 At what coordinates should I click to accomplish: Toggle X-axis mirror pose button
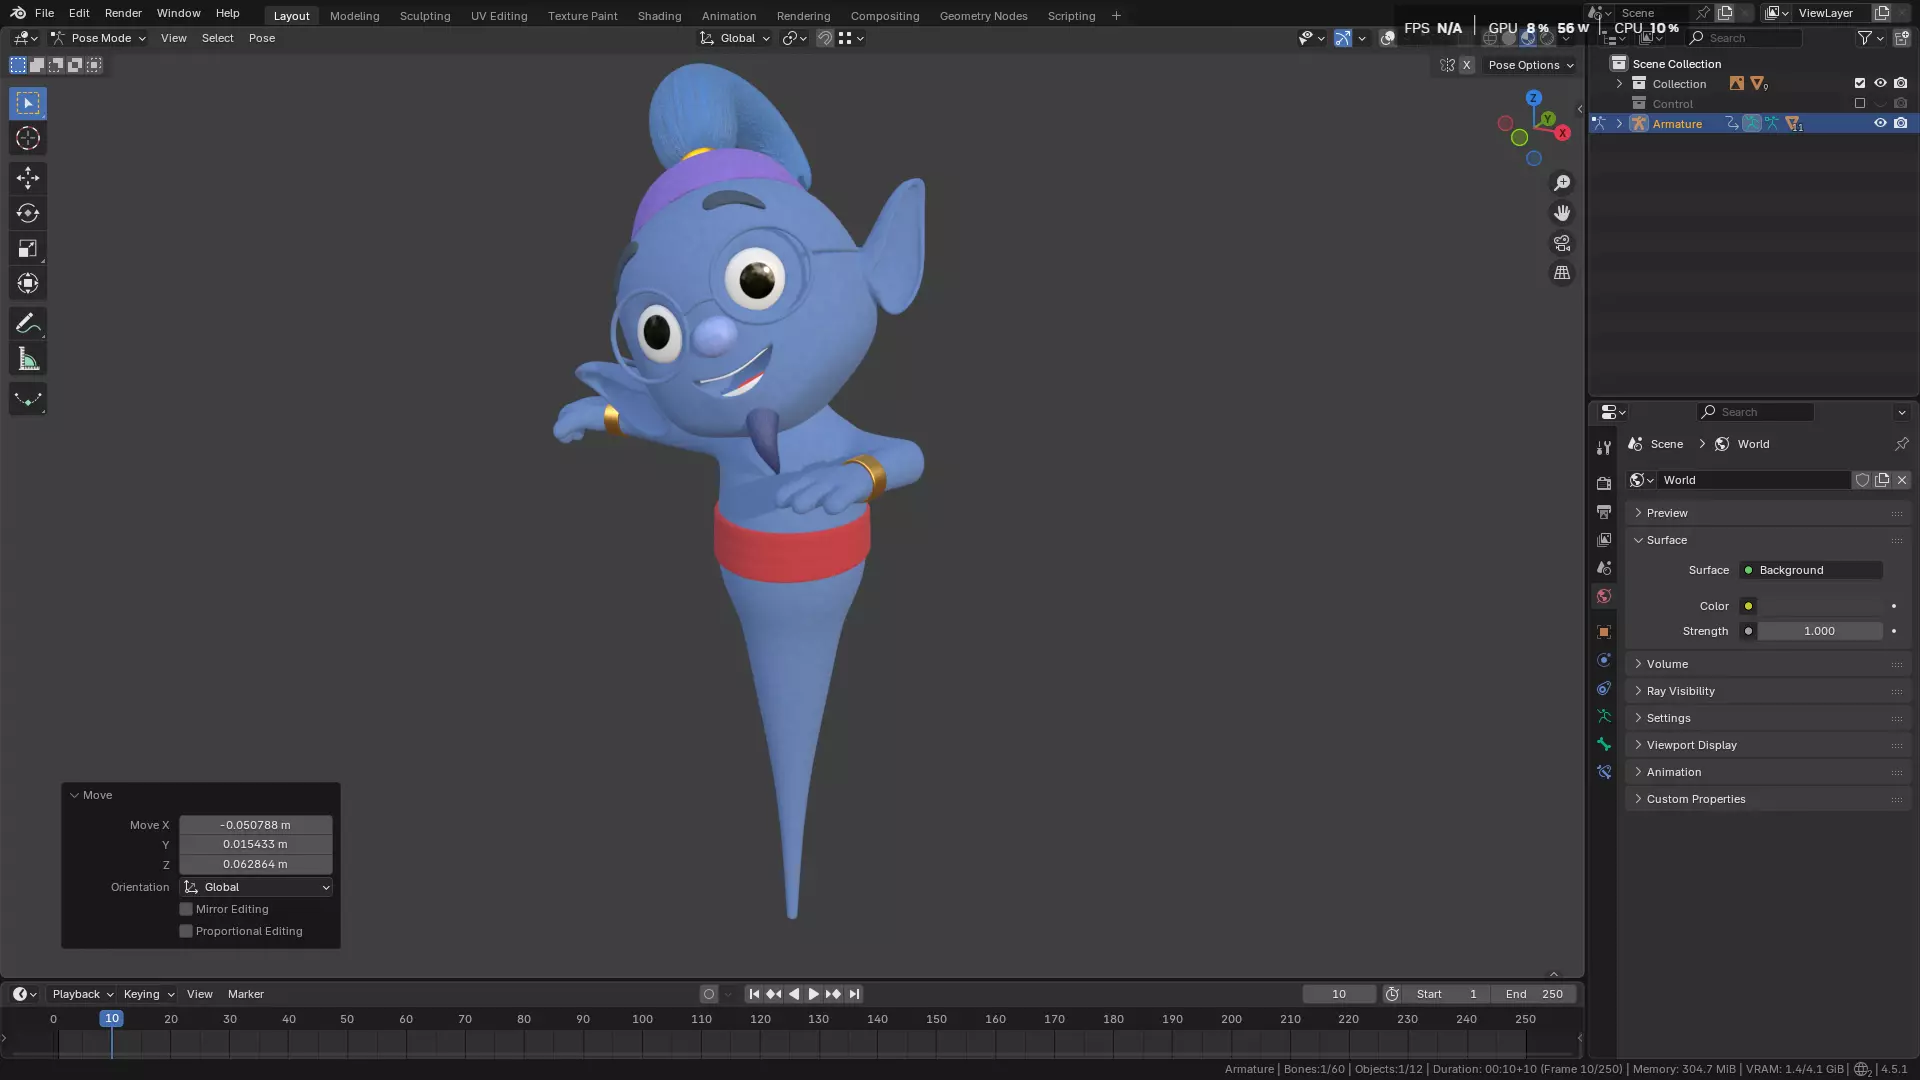[1467, 65]
